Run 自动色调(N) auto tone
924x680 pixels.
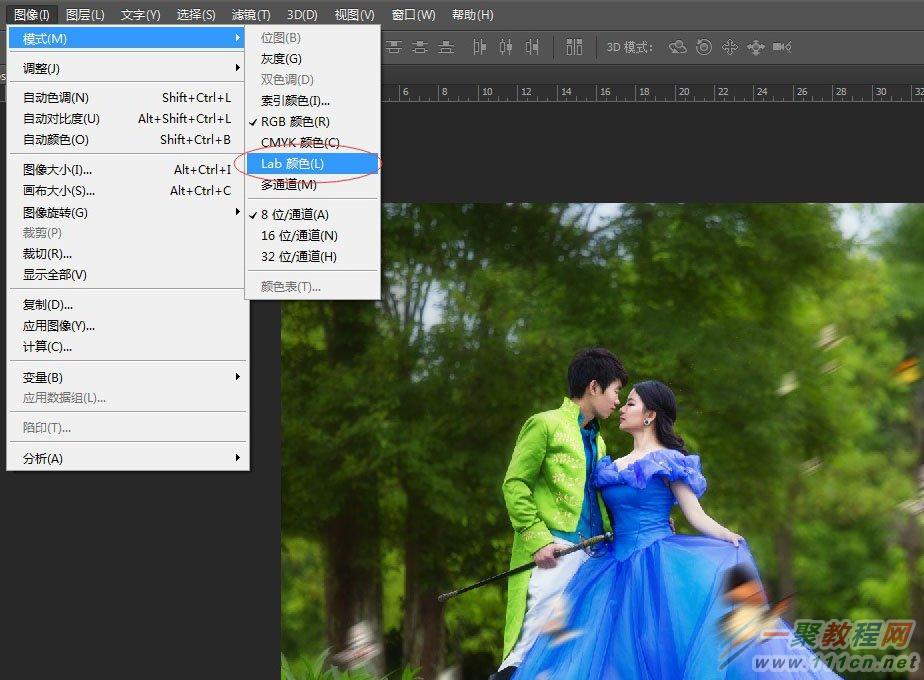tap(127, 98)
